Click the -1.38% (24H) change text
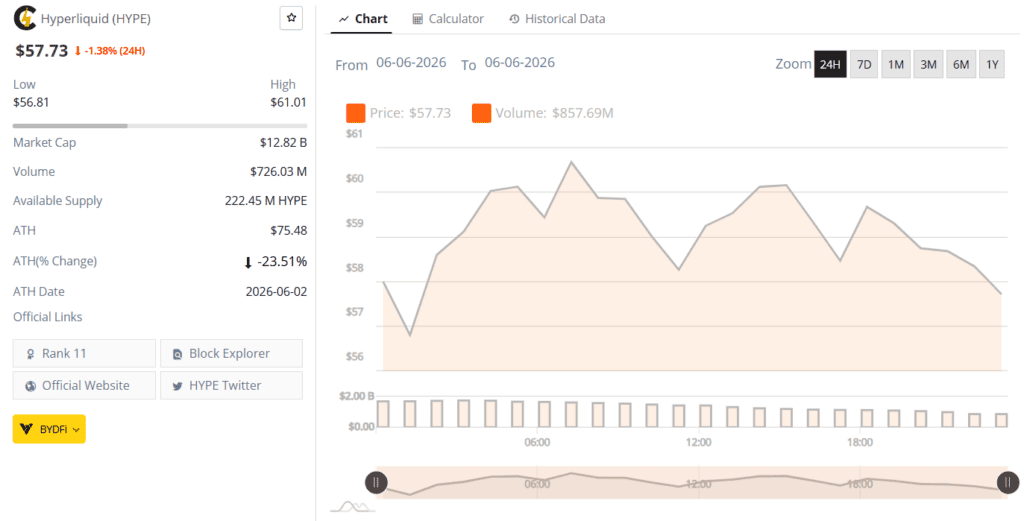This screenshot has height=521, width=1024. (114, 50)
